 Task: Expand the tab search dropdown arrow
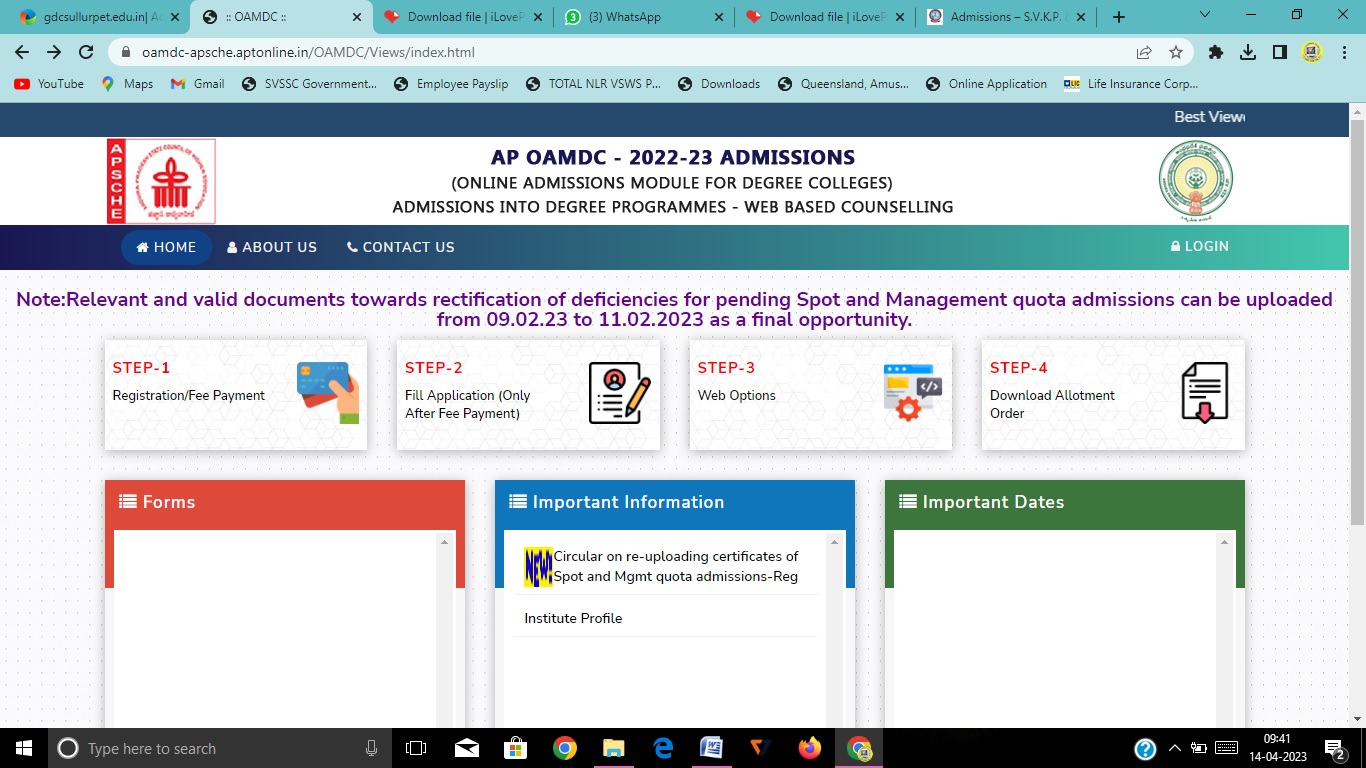coord(1204,16)
